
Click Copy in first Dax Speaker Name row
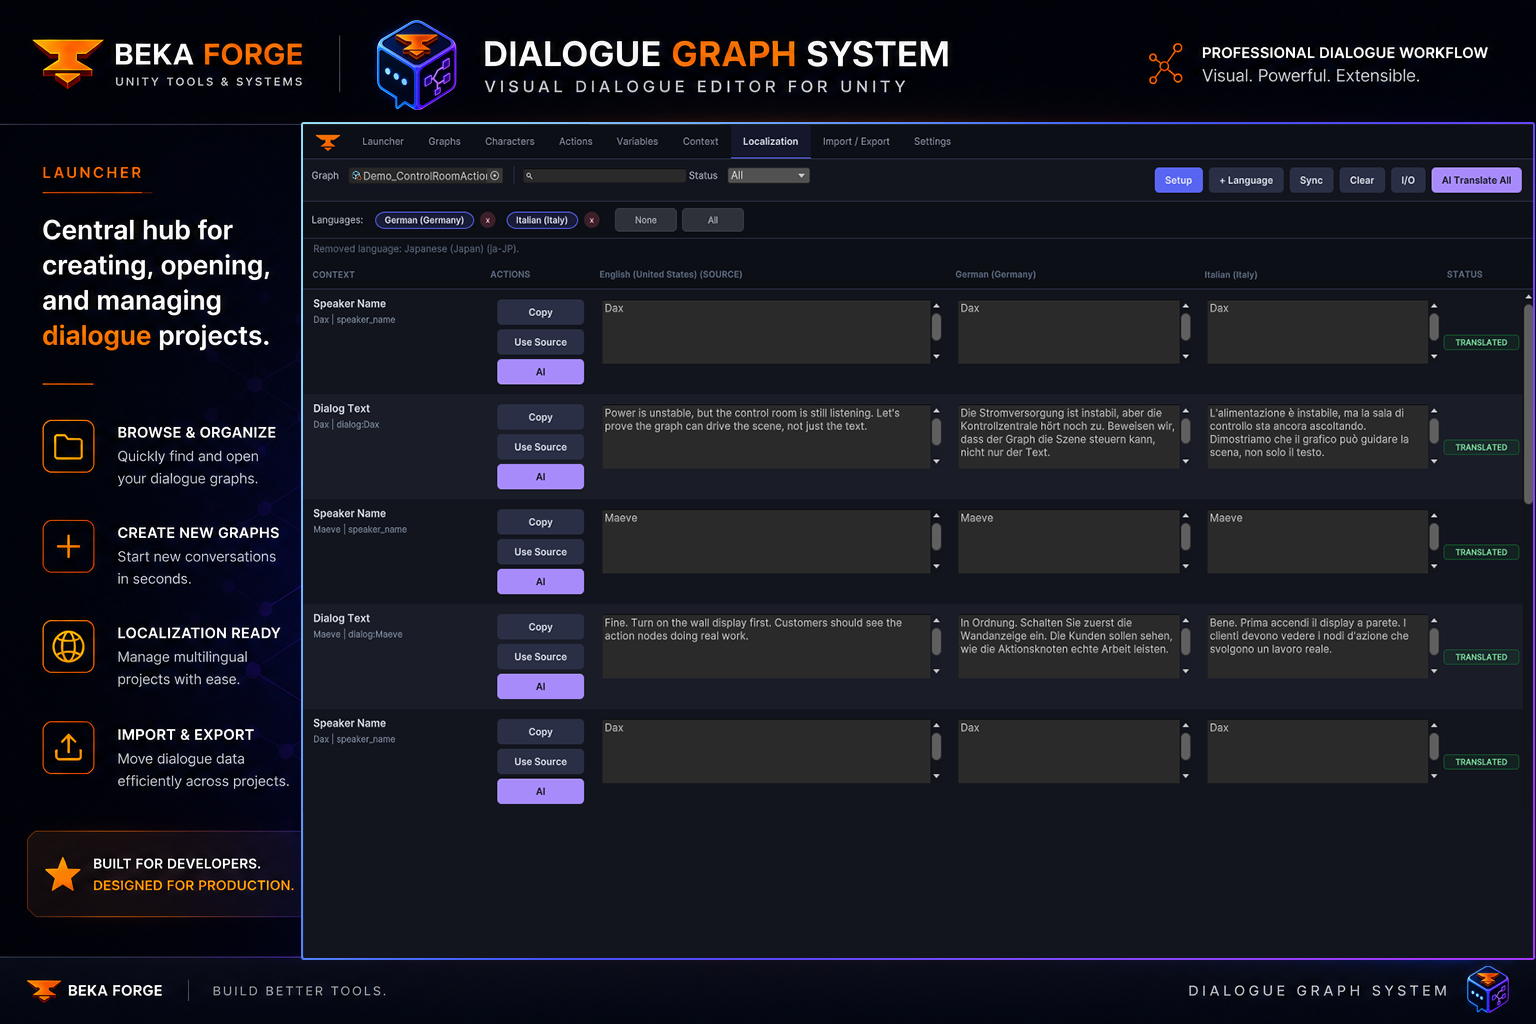click(541, 312)
